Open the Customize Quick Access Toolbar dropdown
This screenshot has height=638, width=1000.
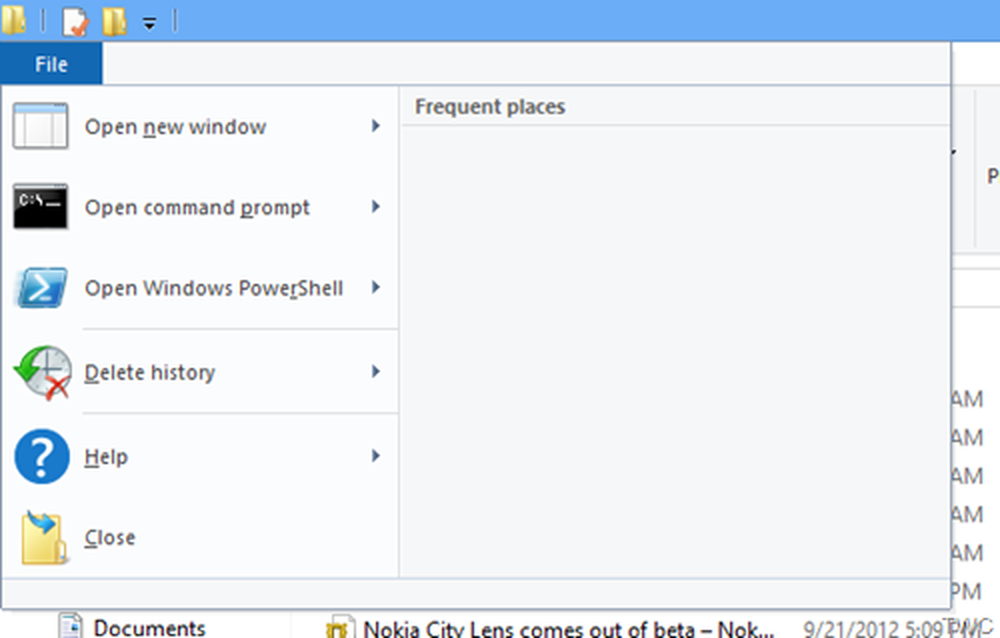point(149,22)
